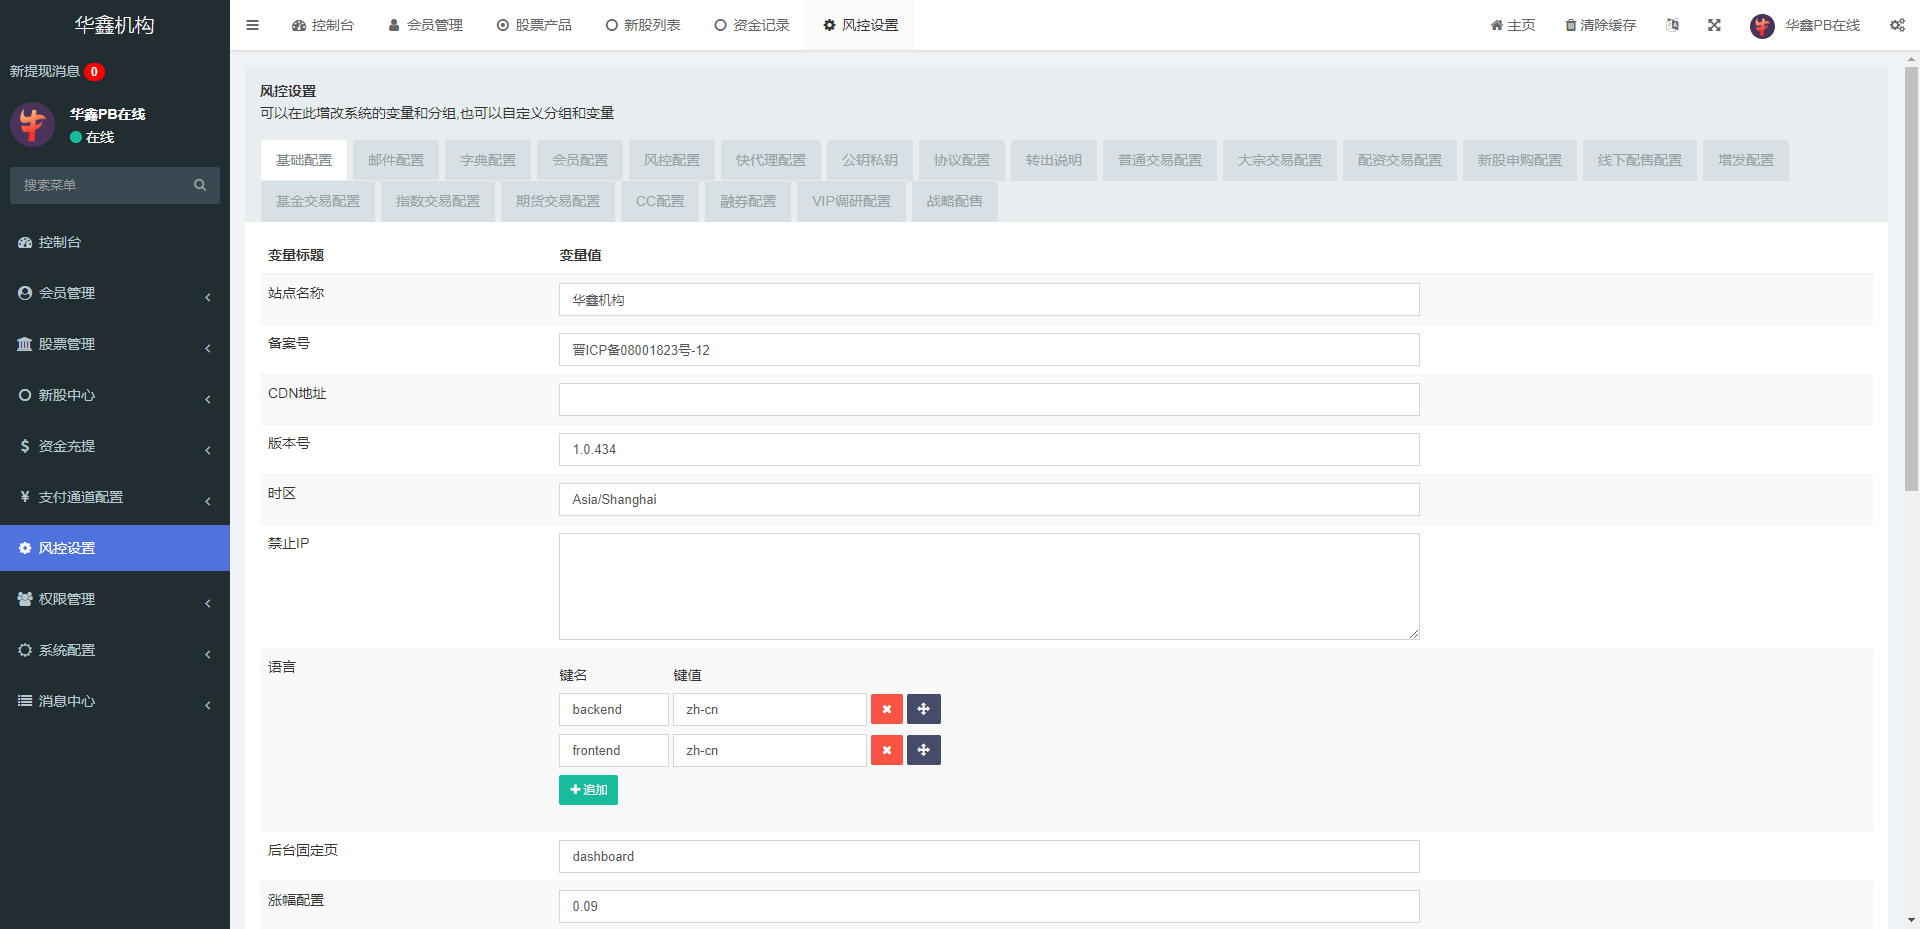Image resolution: width=1920 pixels, height=929 pixels.
Task: Open the 风控配置 config tab
Action: tap(672, 160)
